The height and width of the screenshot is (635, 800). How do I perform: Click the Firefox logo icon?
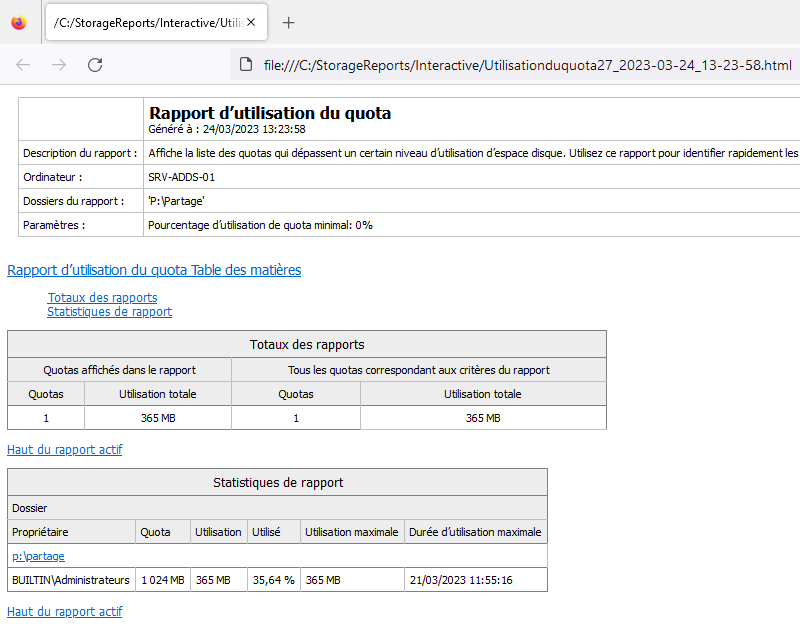(x=19, y=22)
